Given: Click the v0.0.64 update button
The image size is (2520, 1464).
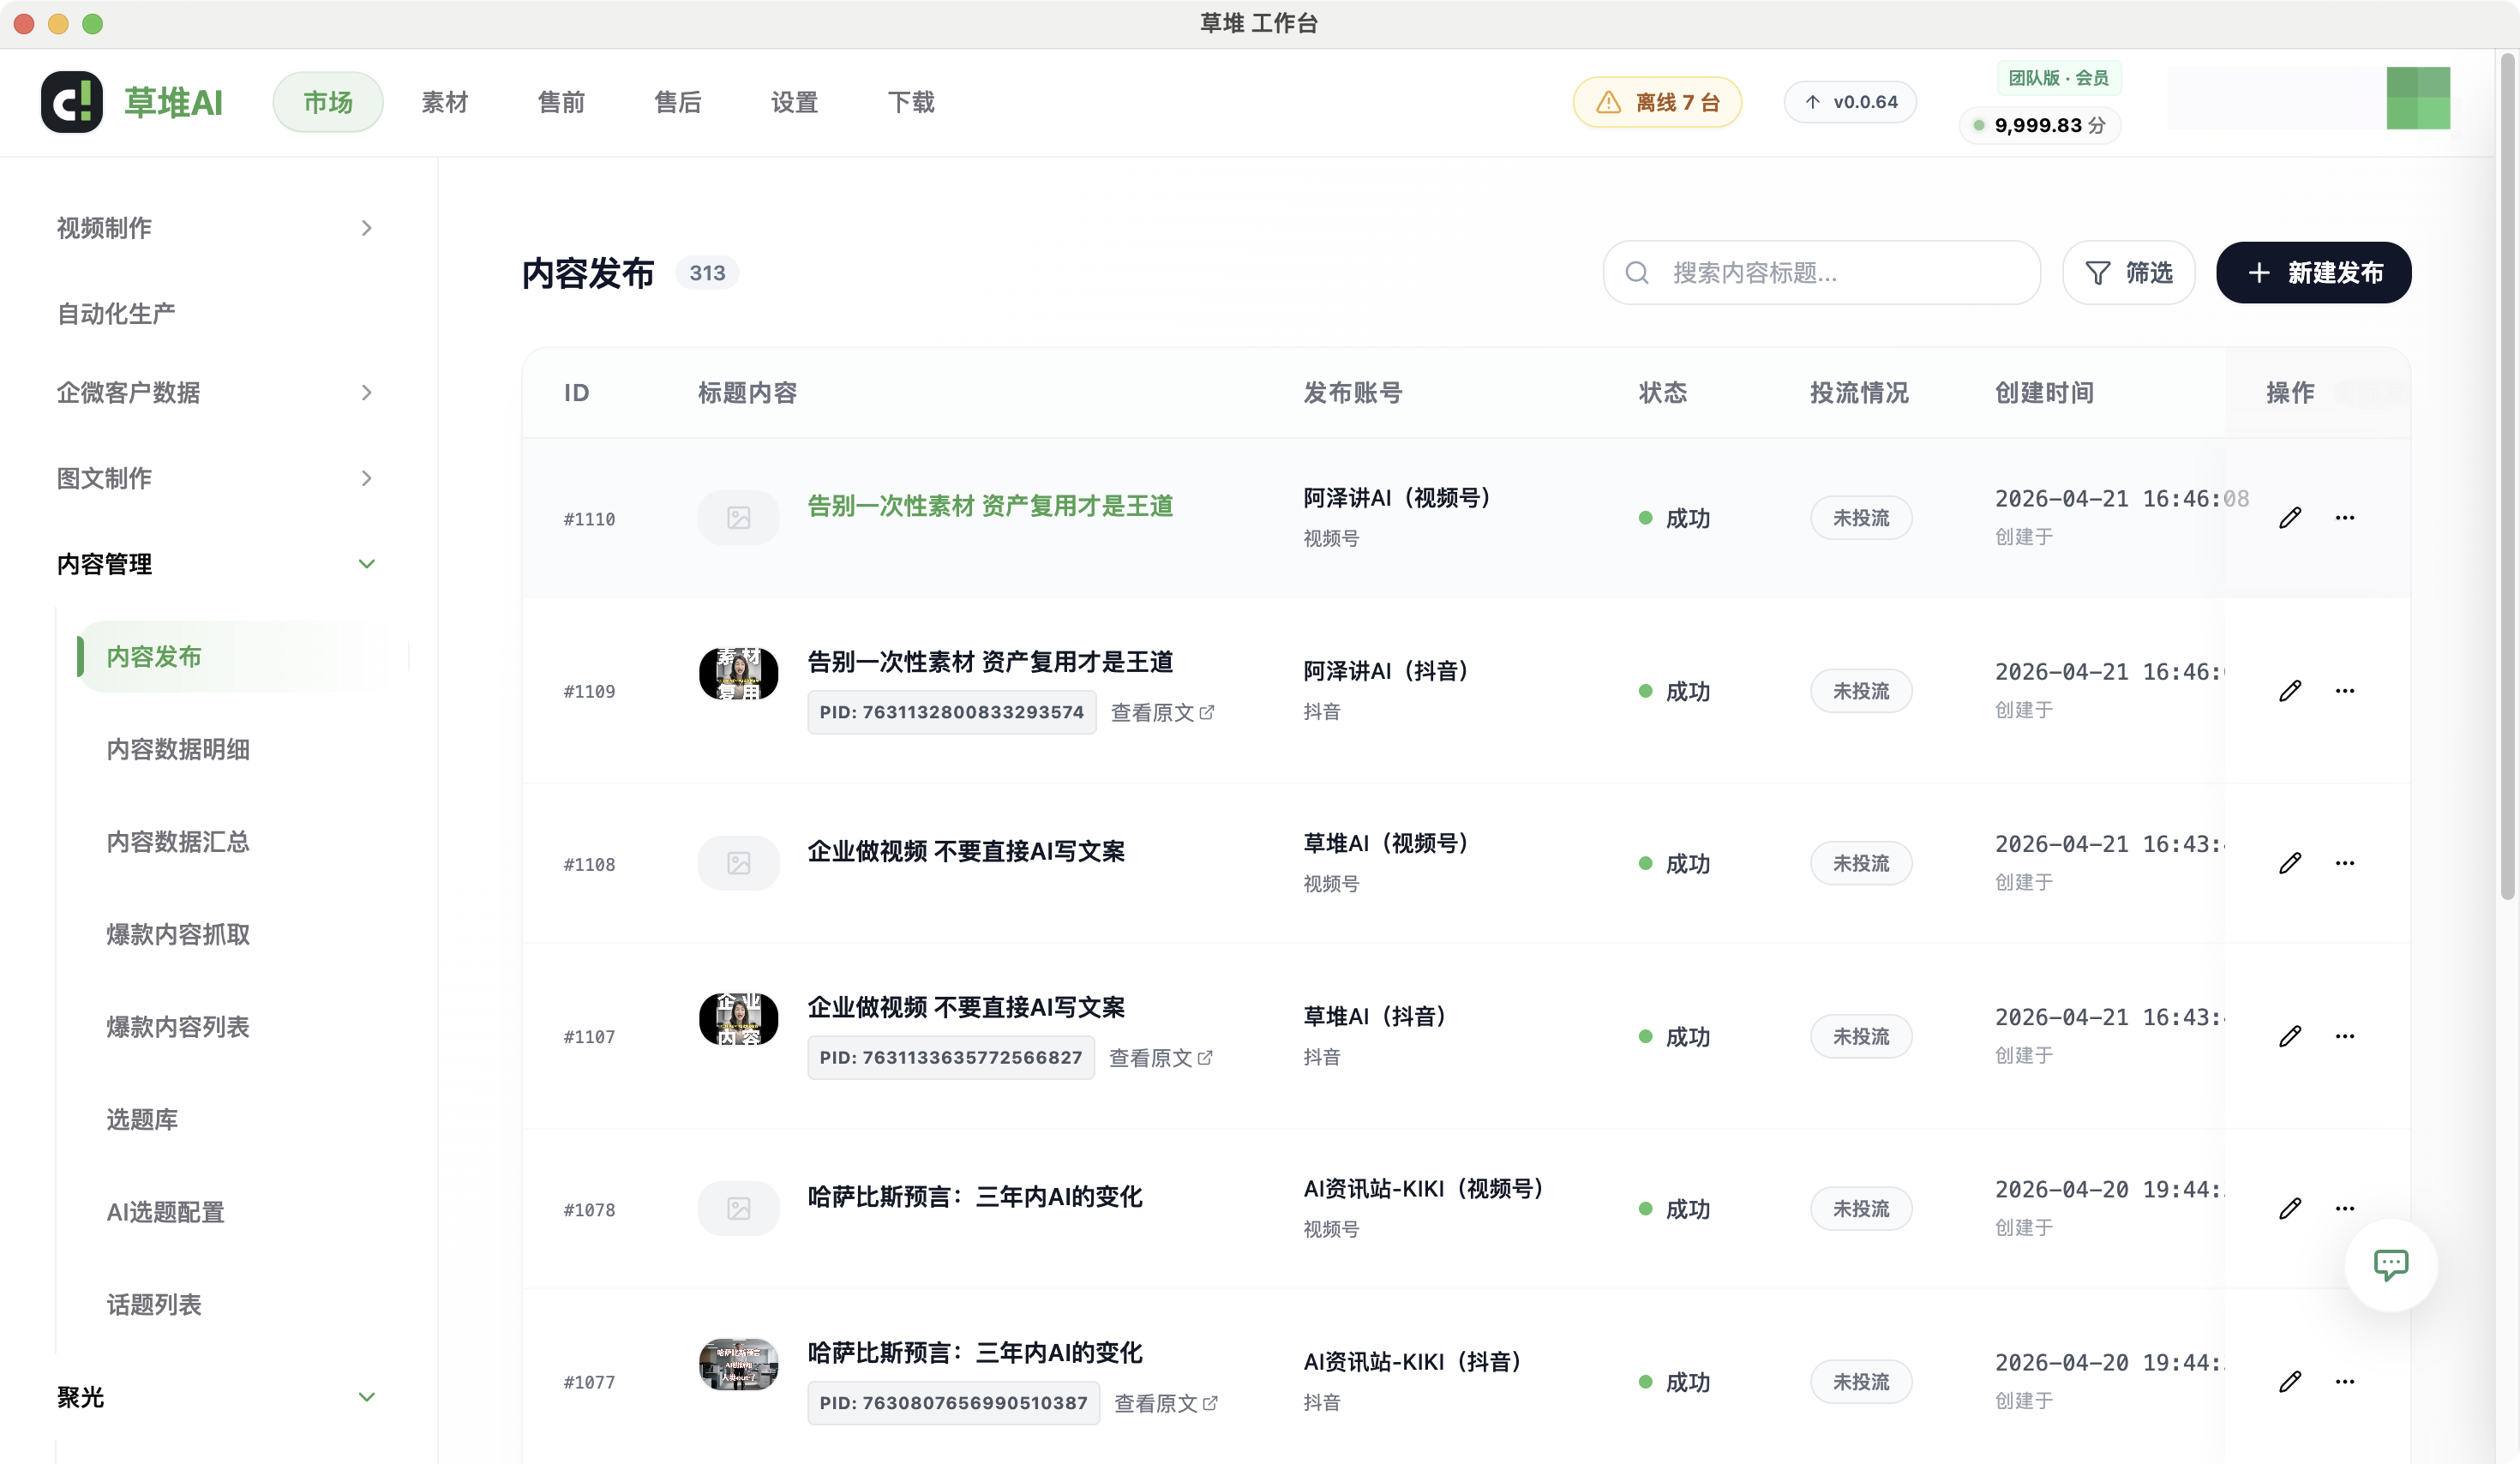Looking at the screenshot, I should [1850, 102].
